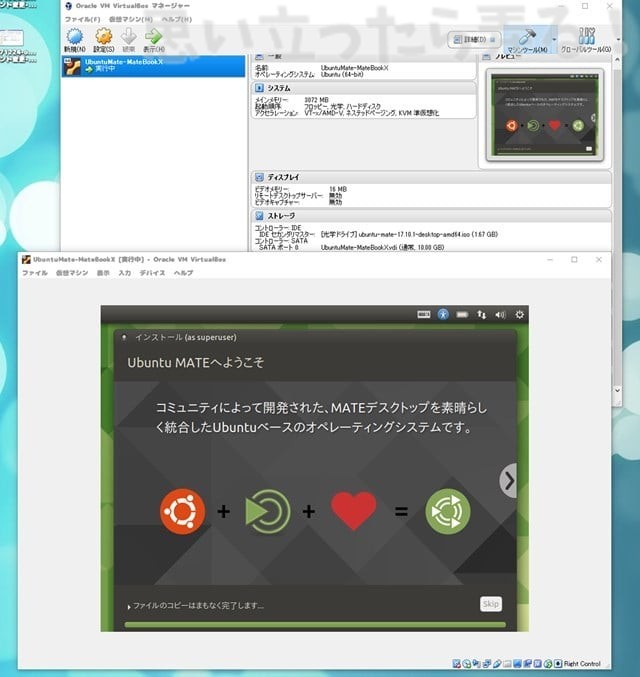
Task: Open the accessibility icon in Ubuntu panel
Action: (x=443, y=314)
